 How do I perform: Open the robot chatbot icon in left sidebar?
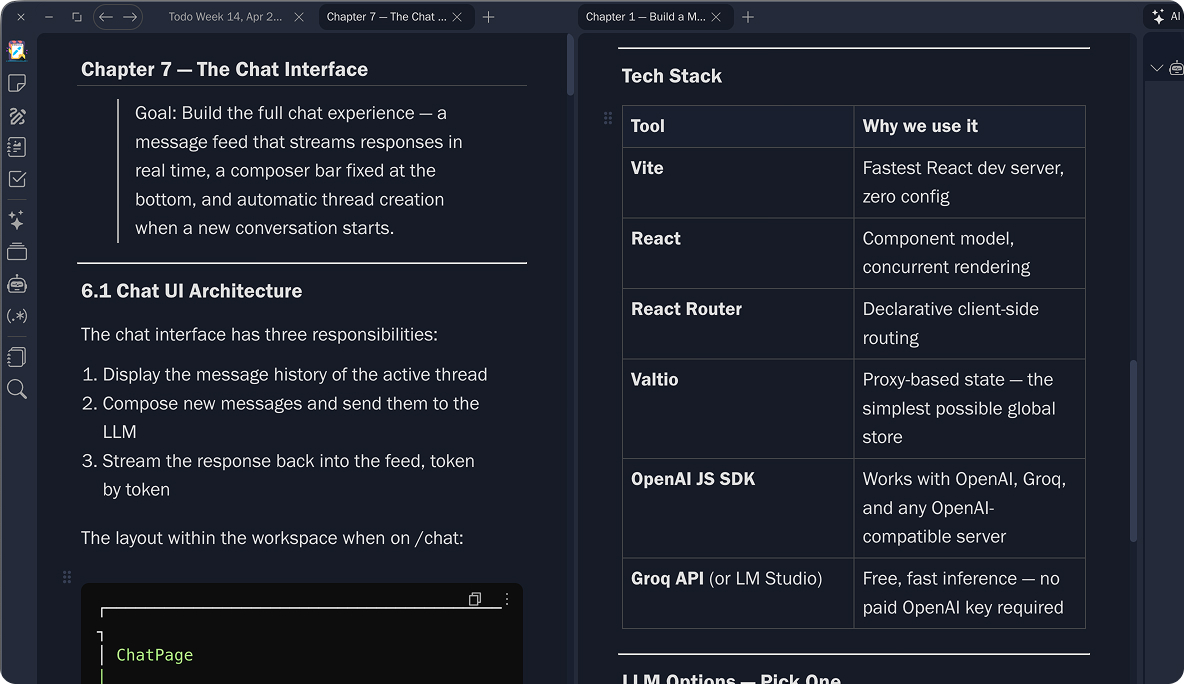pyautogui.click(x=17, y=284)
